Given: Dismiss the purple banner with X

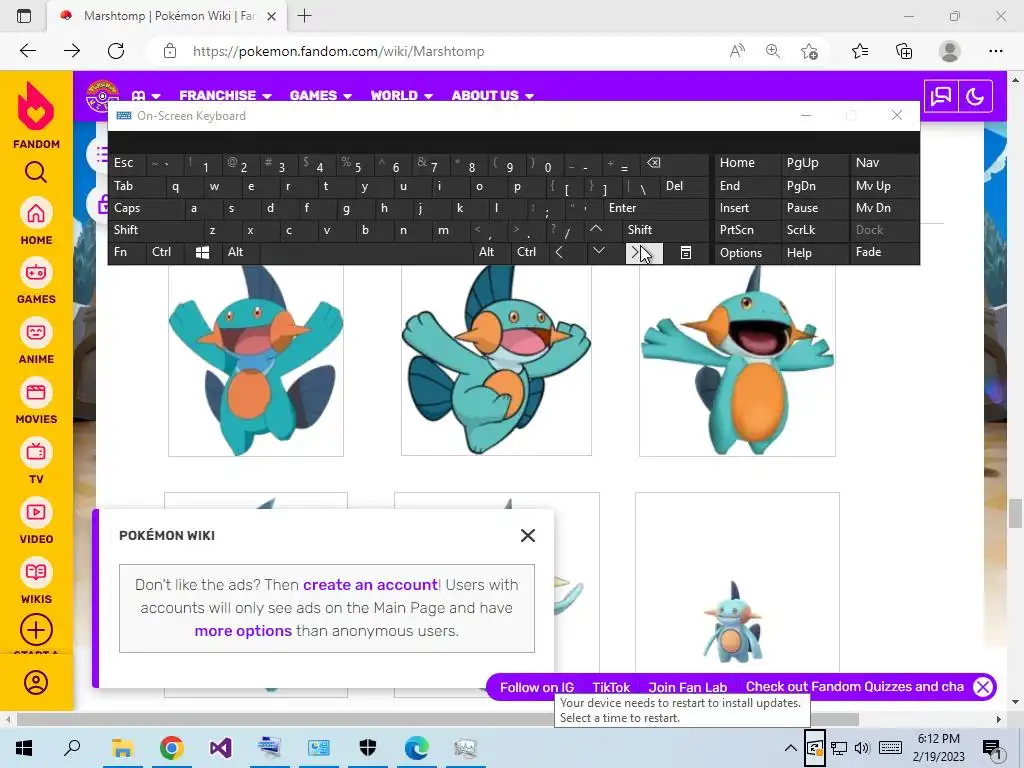Looking at the screenshot, I should coord(983,687).
